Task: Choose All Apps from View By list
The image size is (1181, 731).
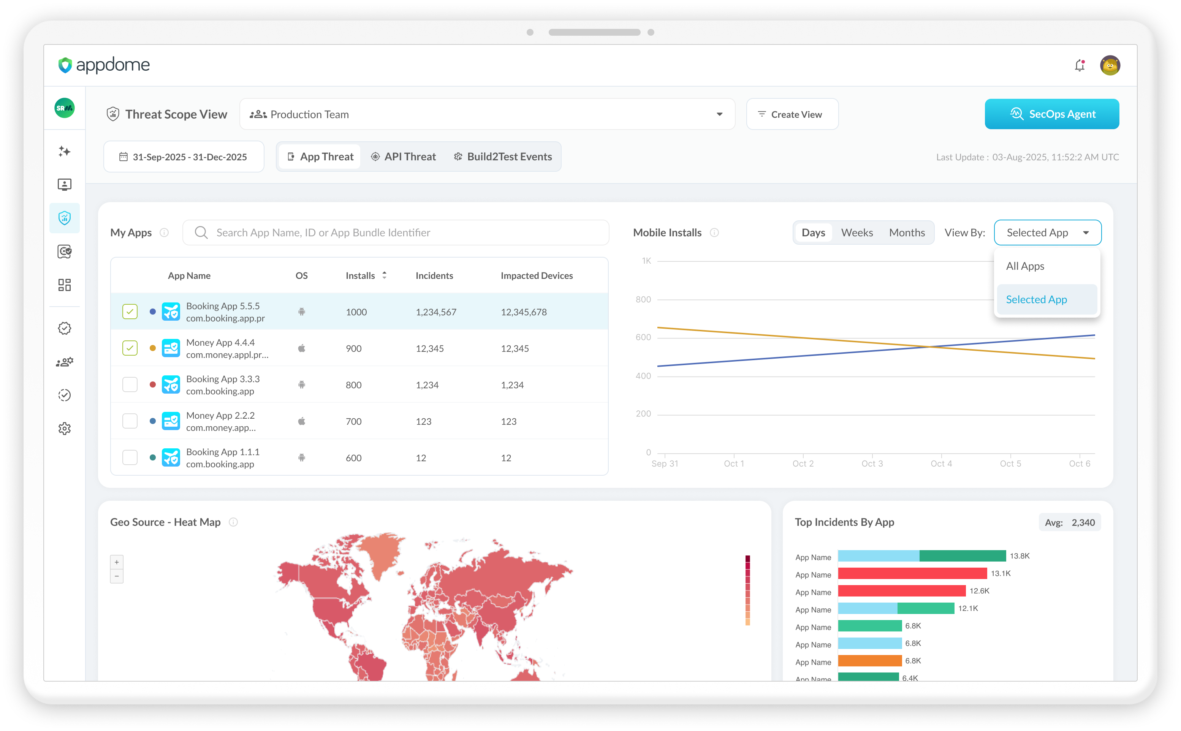Action: click(1025, 266)
